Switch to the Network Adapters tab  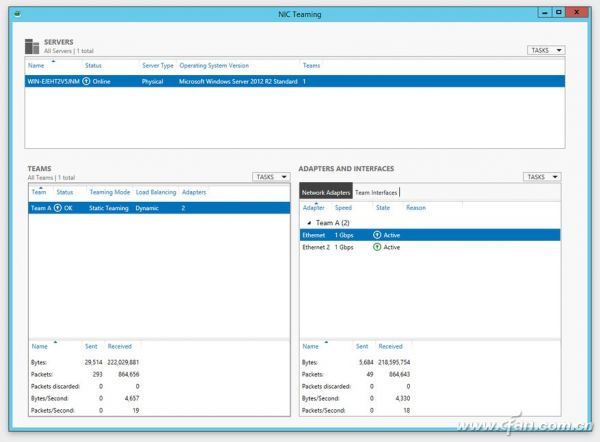[326, 192]
